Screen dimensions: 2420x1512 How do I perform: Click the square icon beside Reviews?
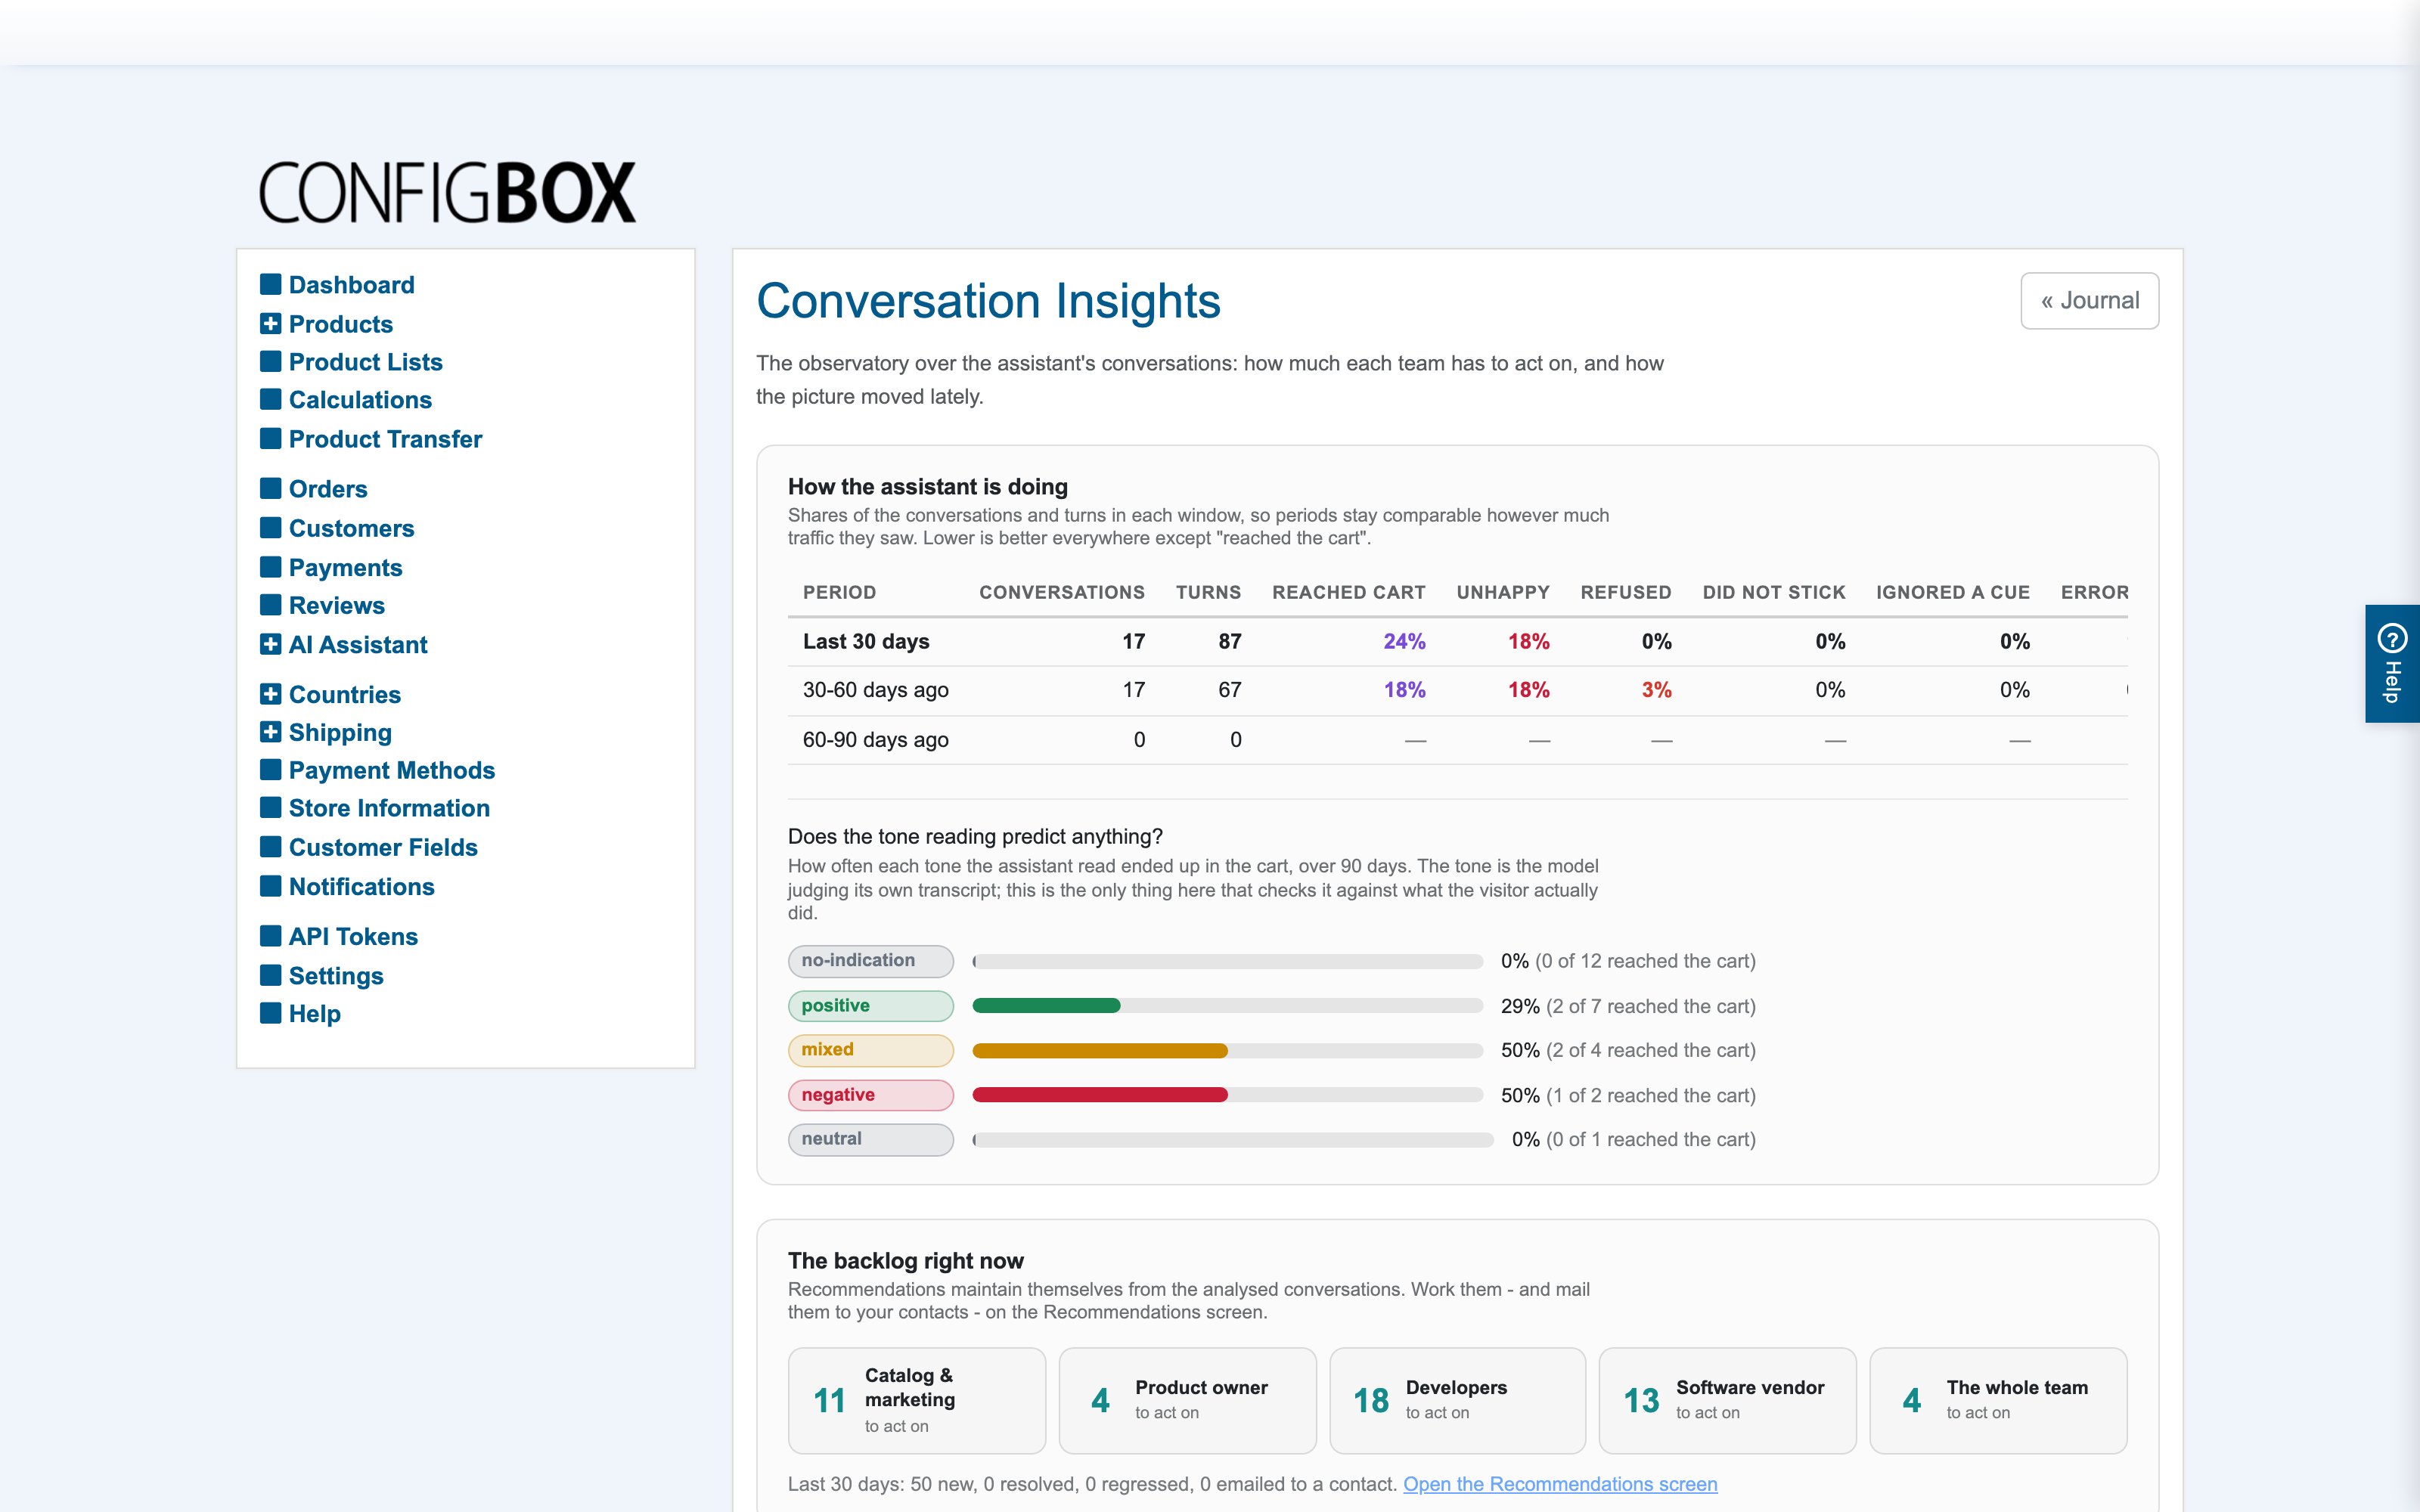point(270,605)
